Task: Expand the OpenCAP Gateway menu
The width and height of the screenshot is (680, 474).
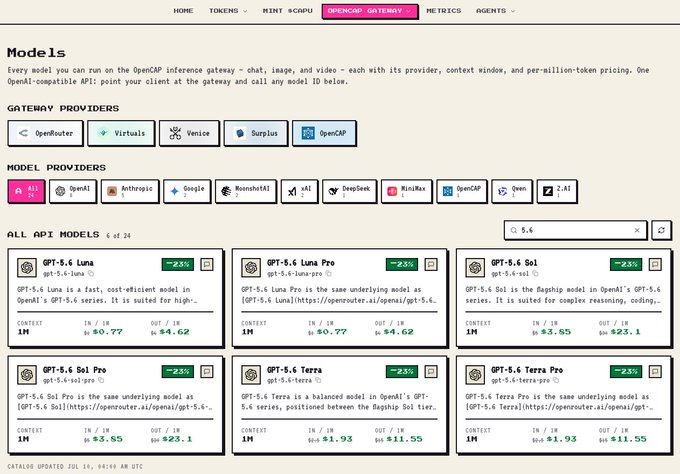Action: tap(370, 11)
